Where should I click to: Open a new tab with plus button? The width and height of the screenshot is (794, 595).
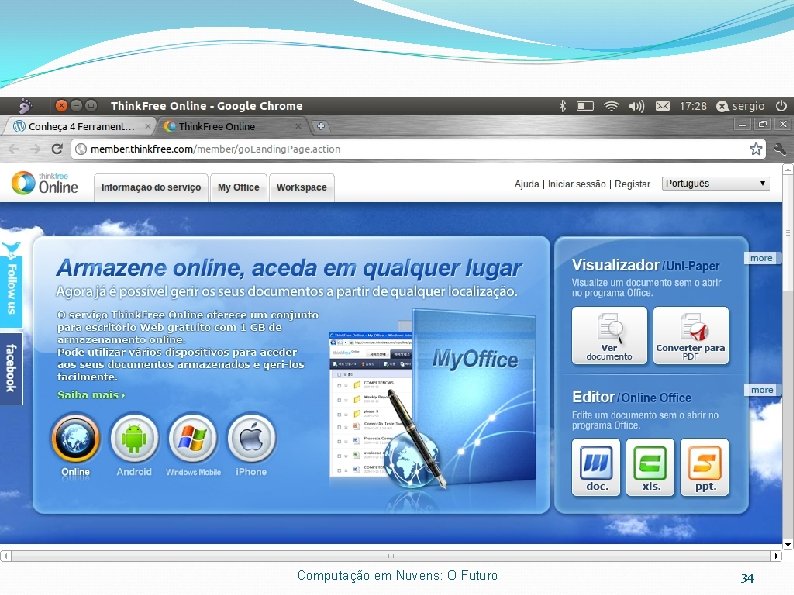pos(321,126)
